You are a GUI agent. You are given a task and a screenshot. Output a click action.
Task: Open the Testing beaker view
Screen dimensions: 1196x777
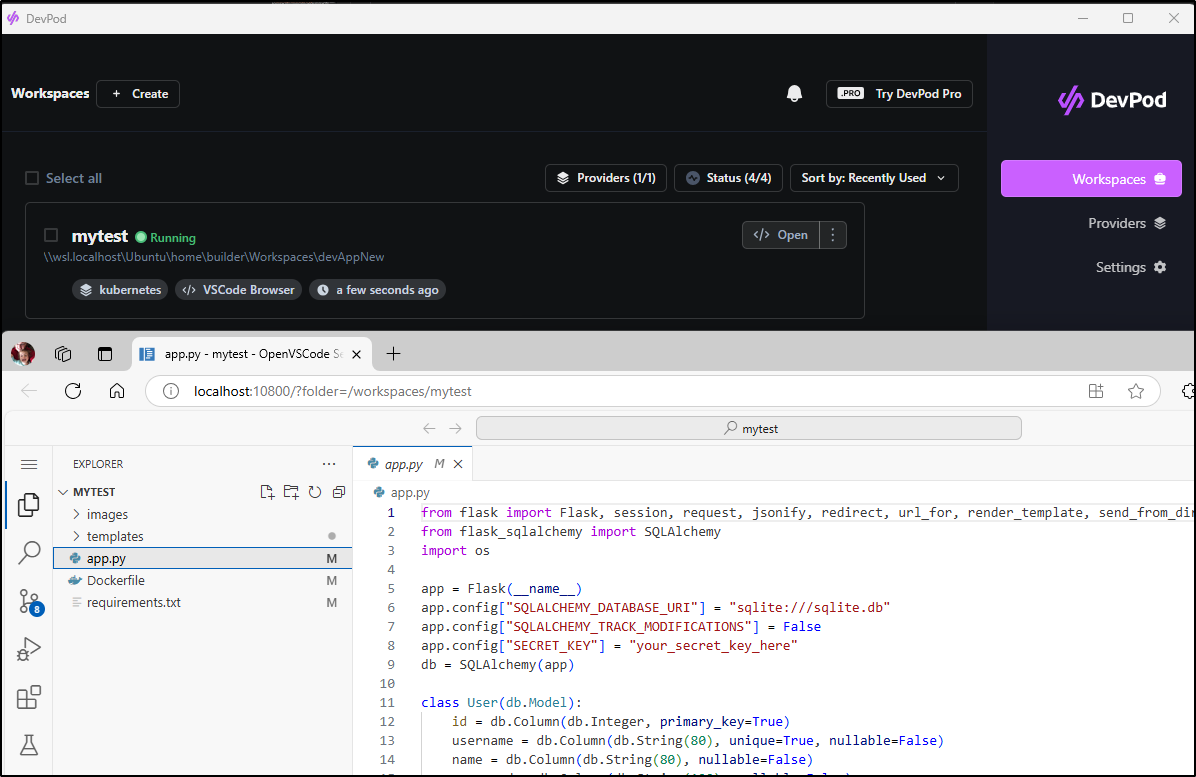pos(29,745)
